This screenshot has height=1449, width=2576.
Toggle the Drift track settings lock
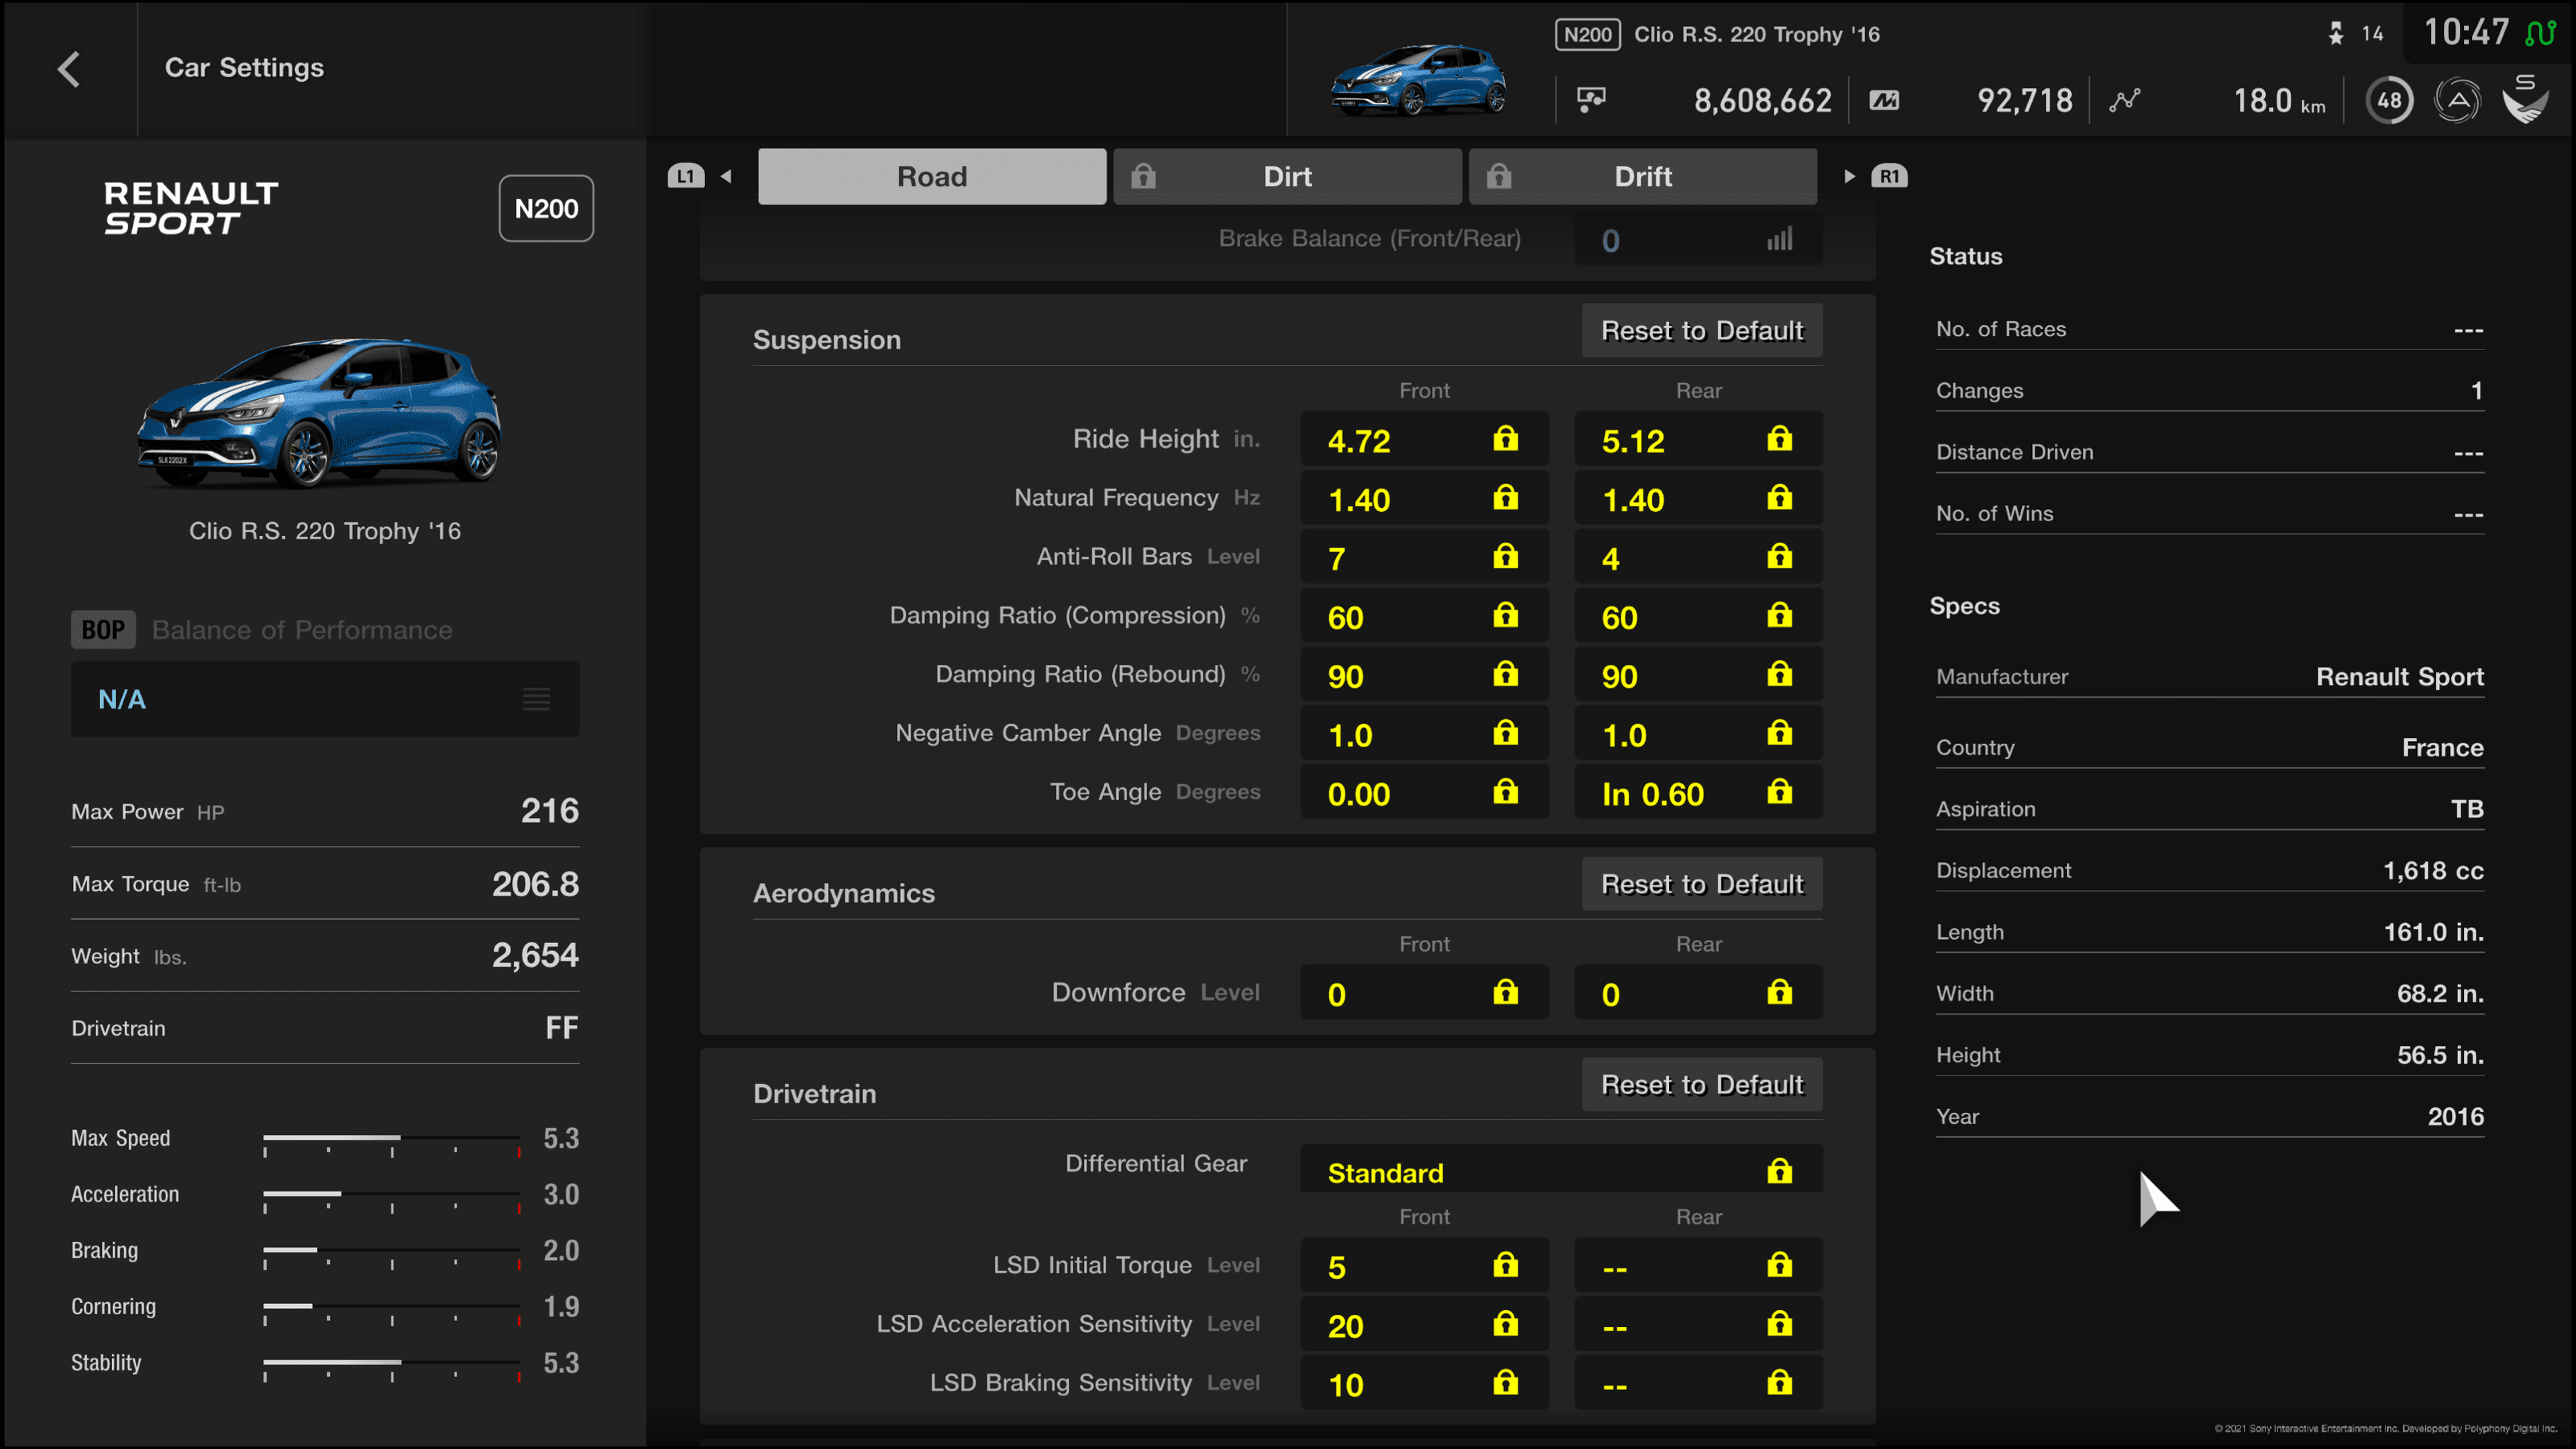1500,175
